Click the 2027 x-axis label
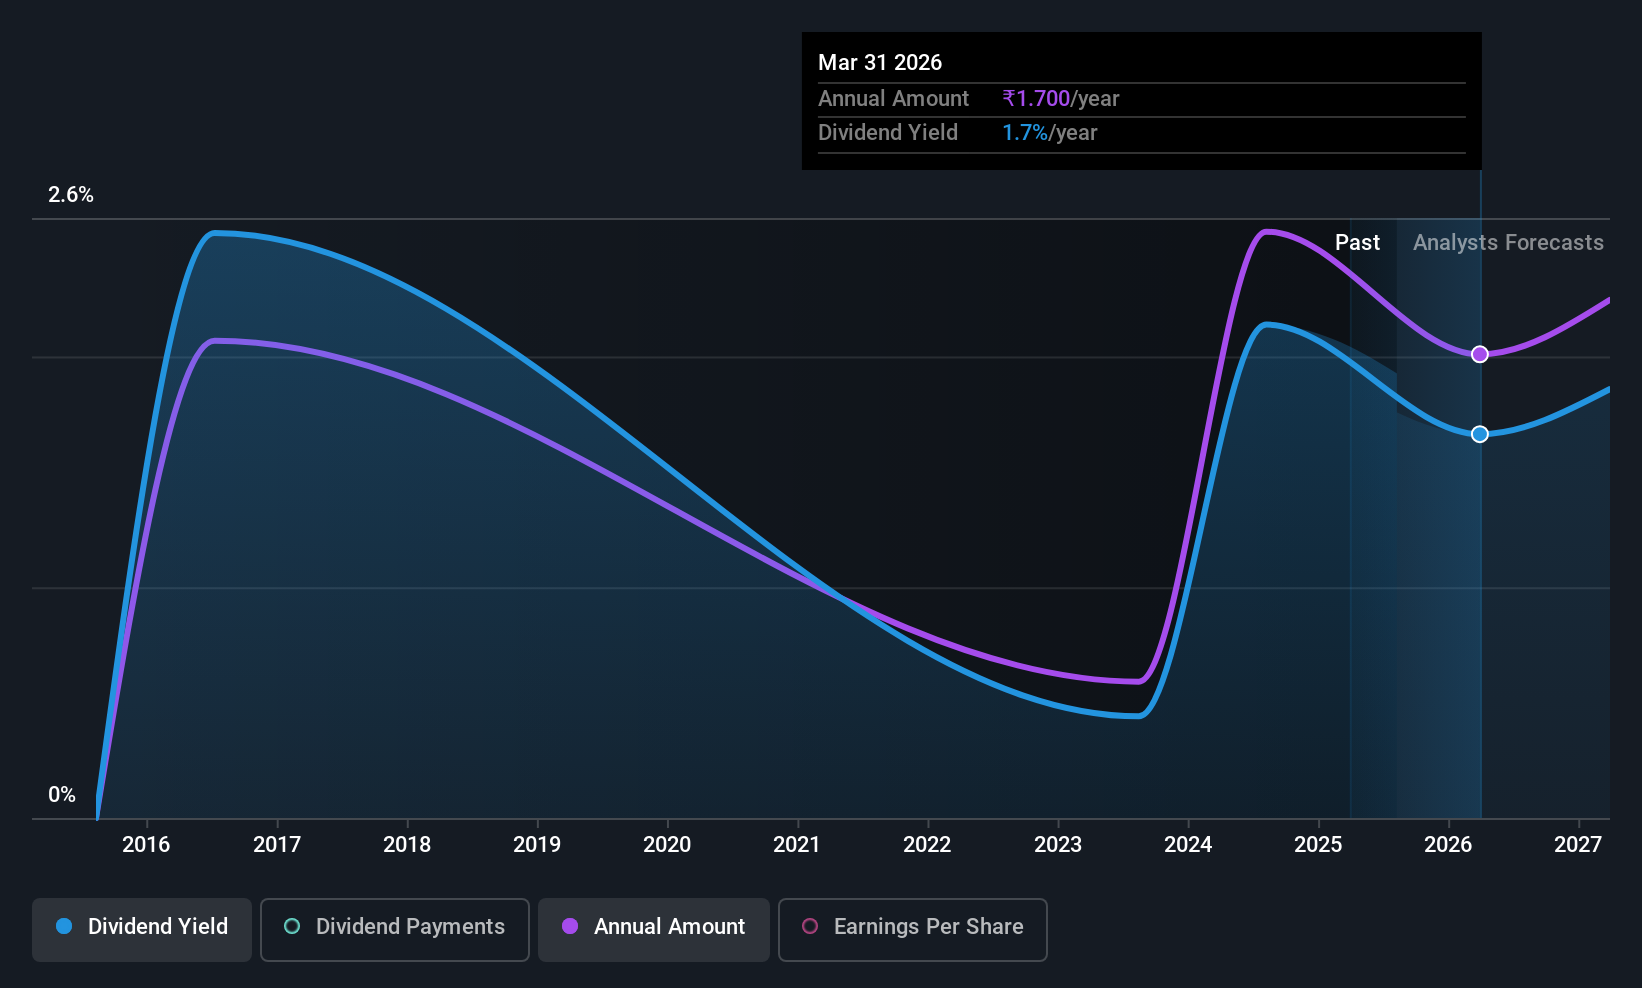The width and height of the screenshot is (1642, 988). [x=1578, y=845]
